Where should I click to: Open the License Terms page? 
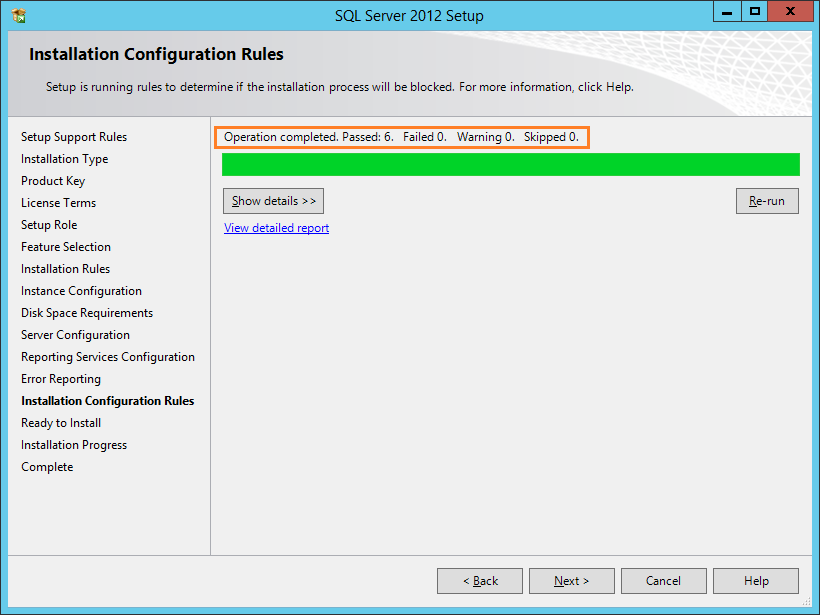58,203
